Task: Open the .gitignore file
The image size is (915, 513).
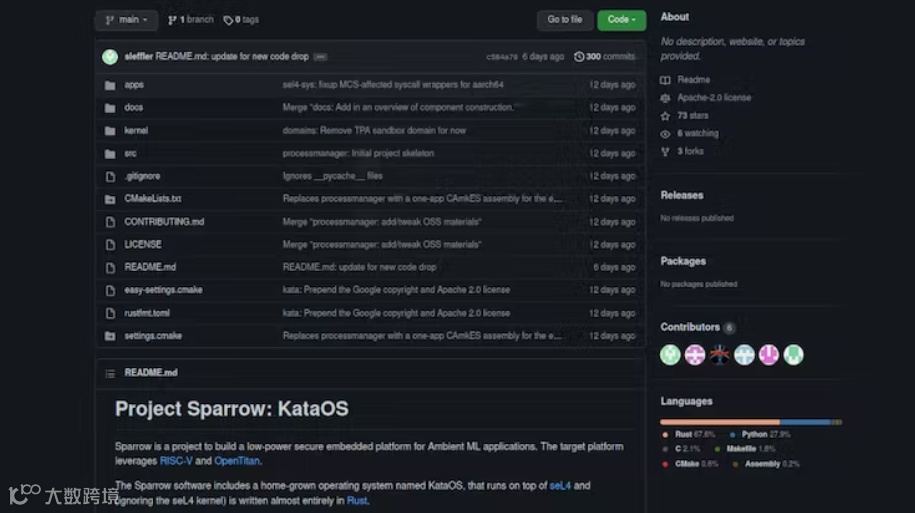Action: point(142,176)
